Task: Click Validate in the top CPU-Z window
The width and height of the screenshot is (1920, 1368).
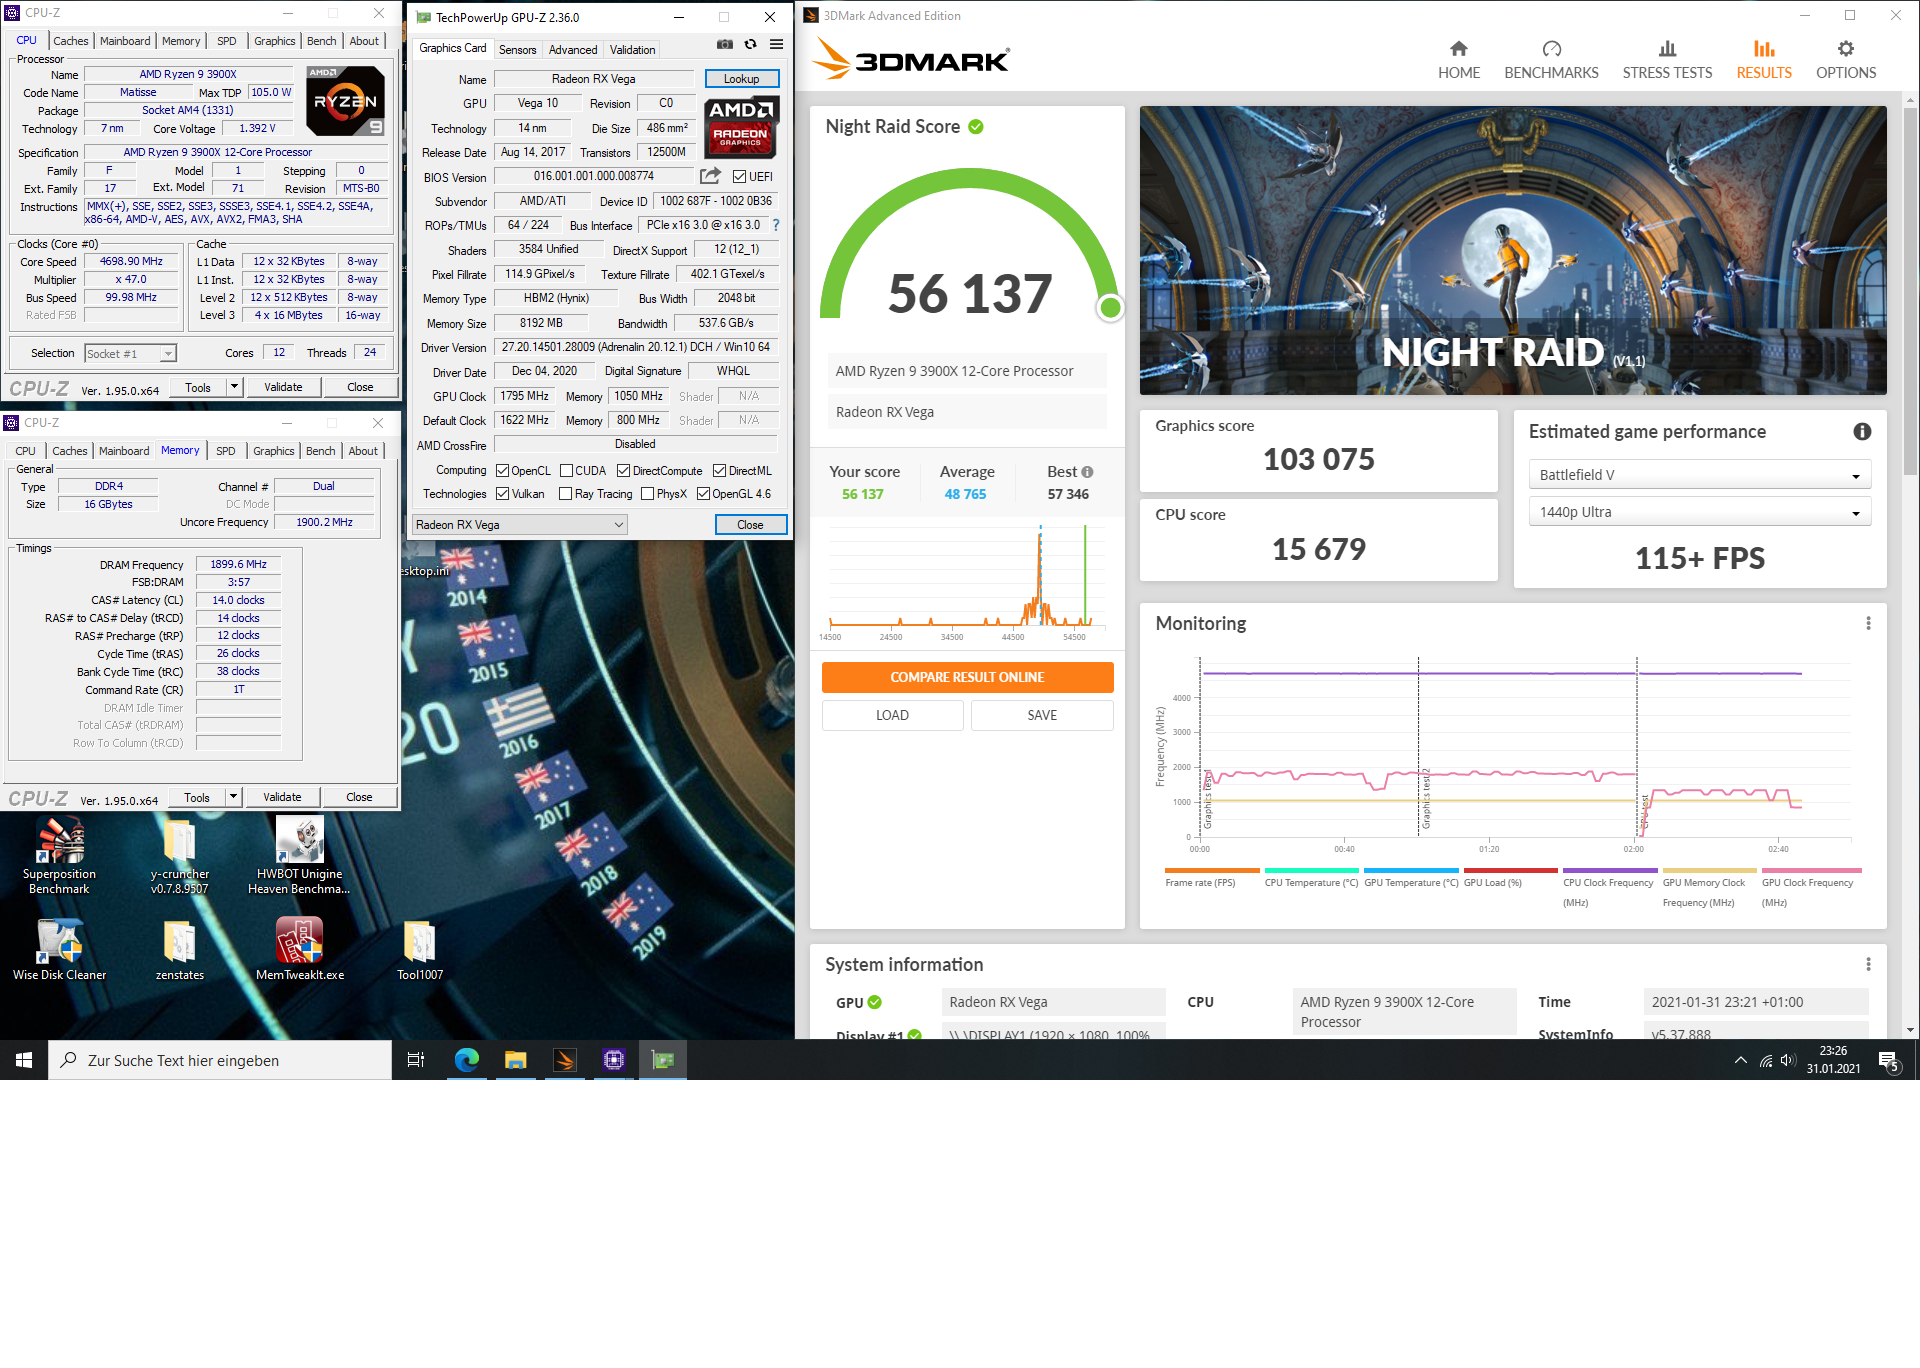Action: coord(283,387)
